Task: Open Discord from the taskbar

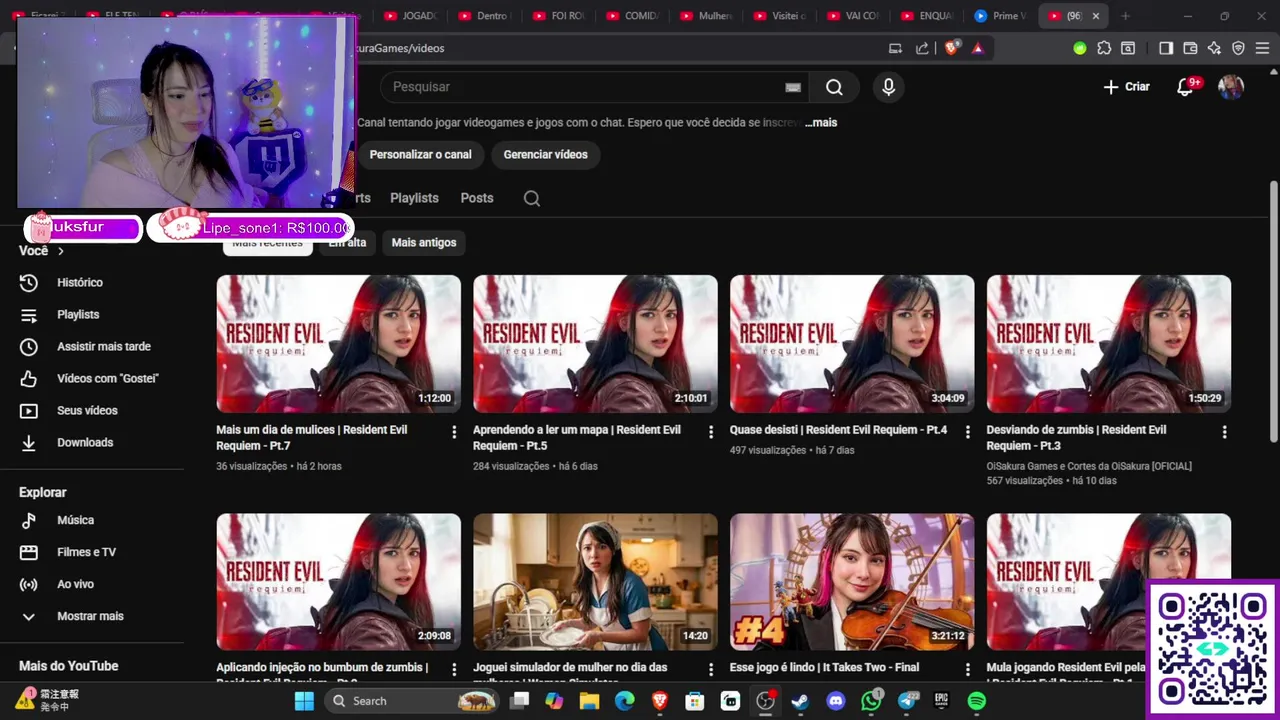Action: [836, 701]
